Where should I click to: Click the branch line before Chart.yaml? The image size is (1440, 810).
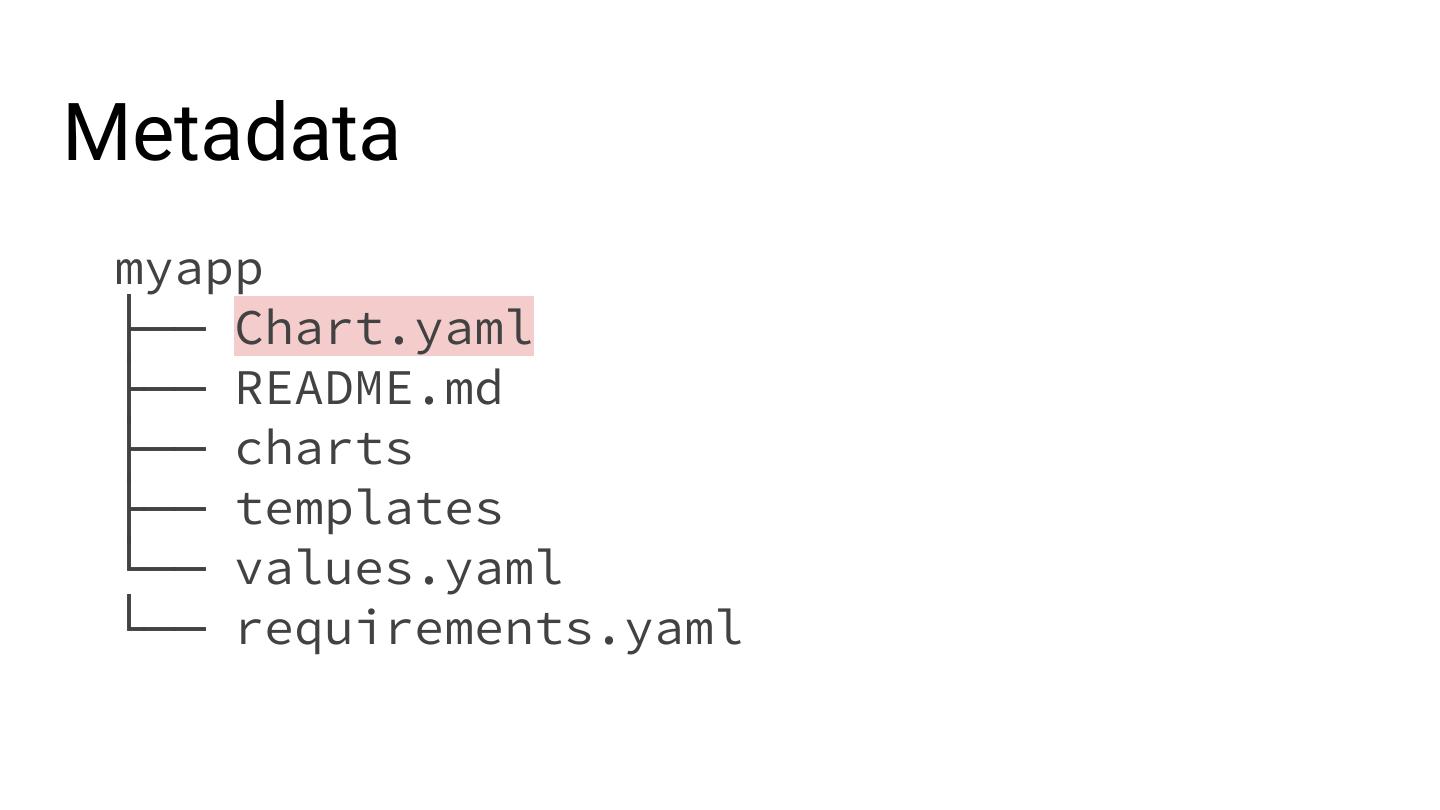click(167, 328)
